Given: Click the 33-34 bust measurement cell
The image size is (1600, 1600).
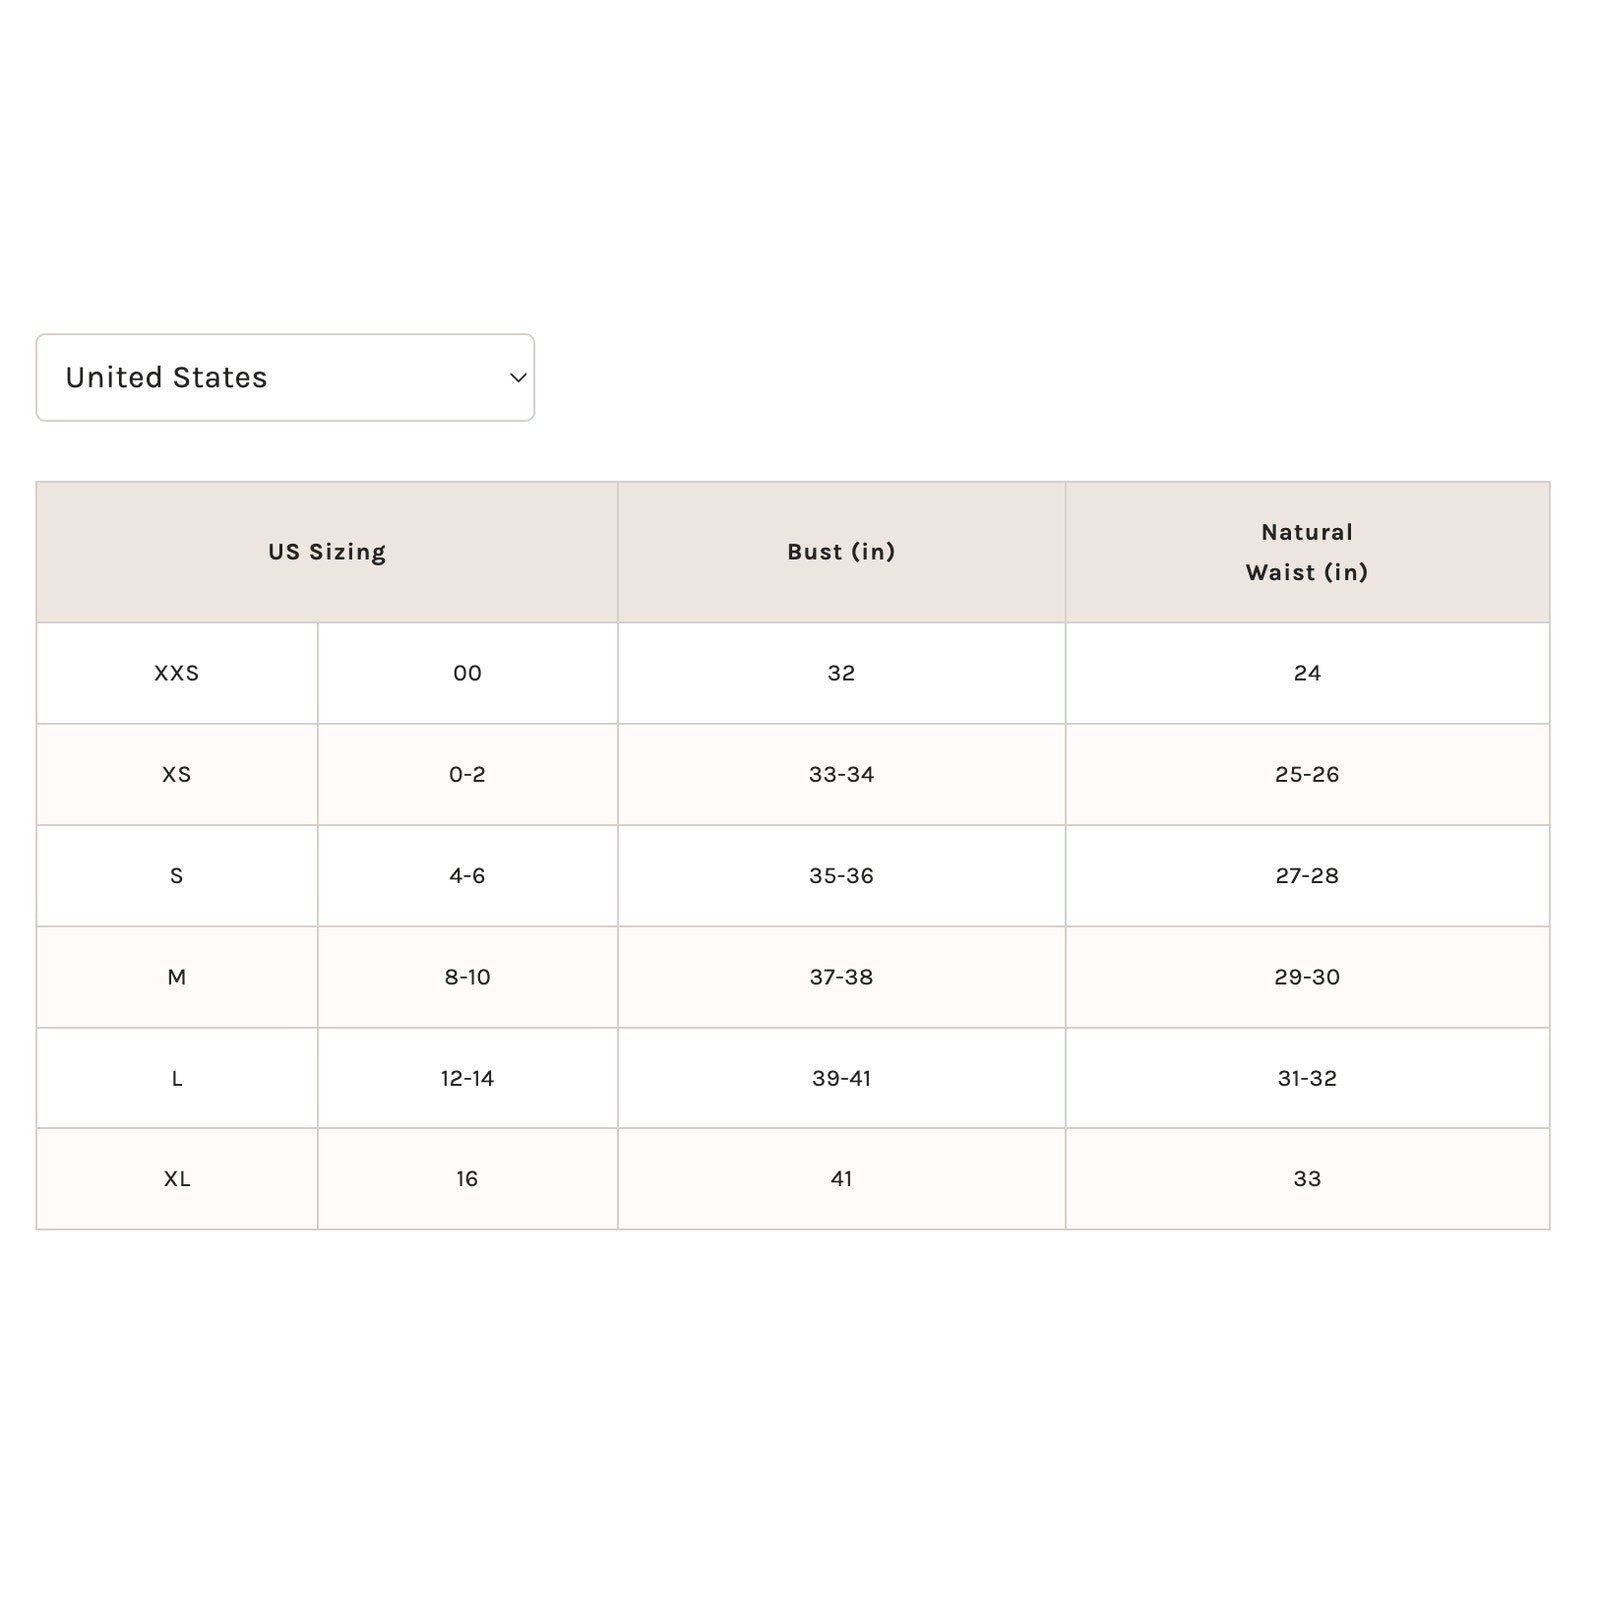Looking at the screenshot, I should pos(842,774).
